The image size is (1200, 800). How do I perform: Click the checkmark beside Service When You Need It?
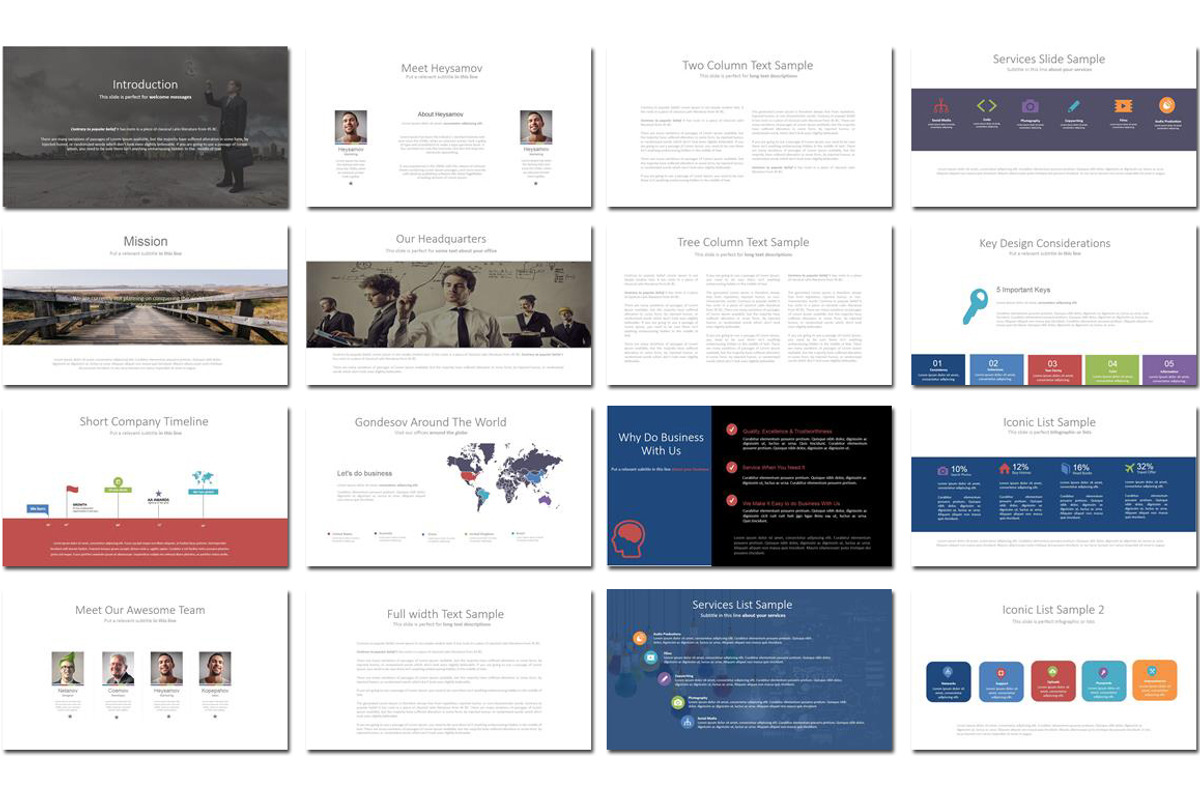(x=732, y=467)
